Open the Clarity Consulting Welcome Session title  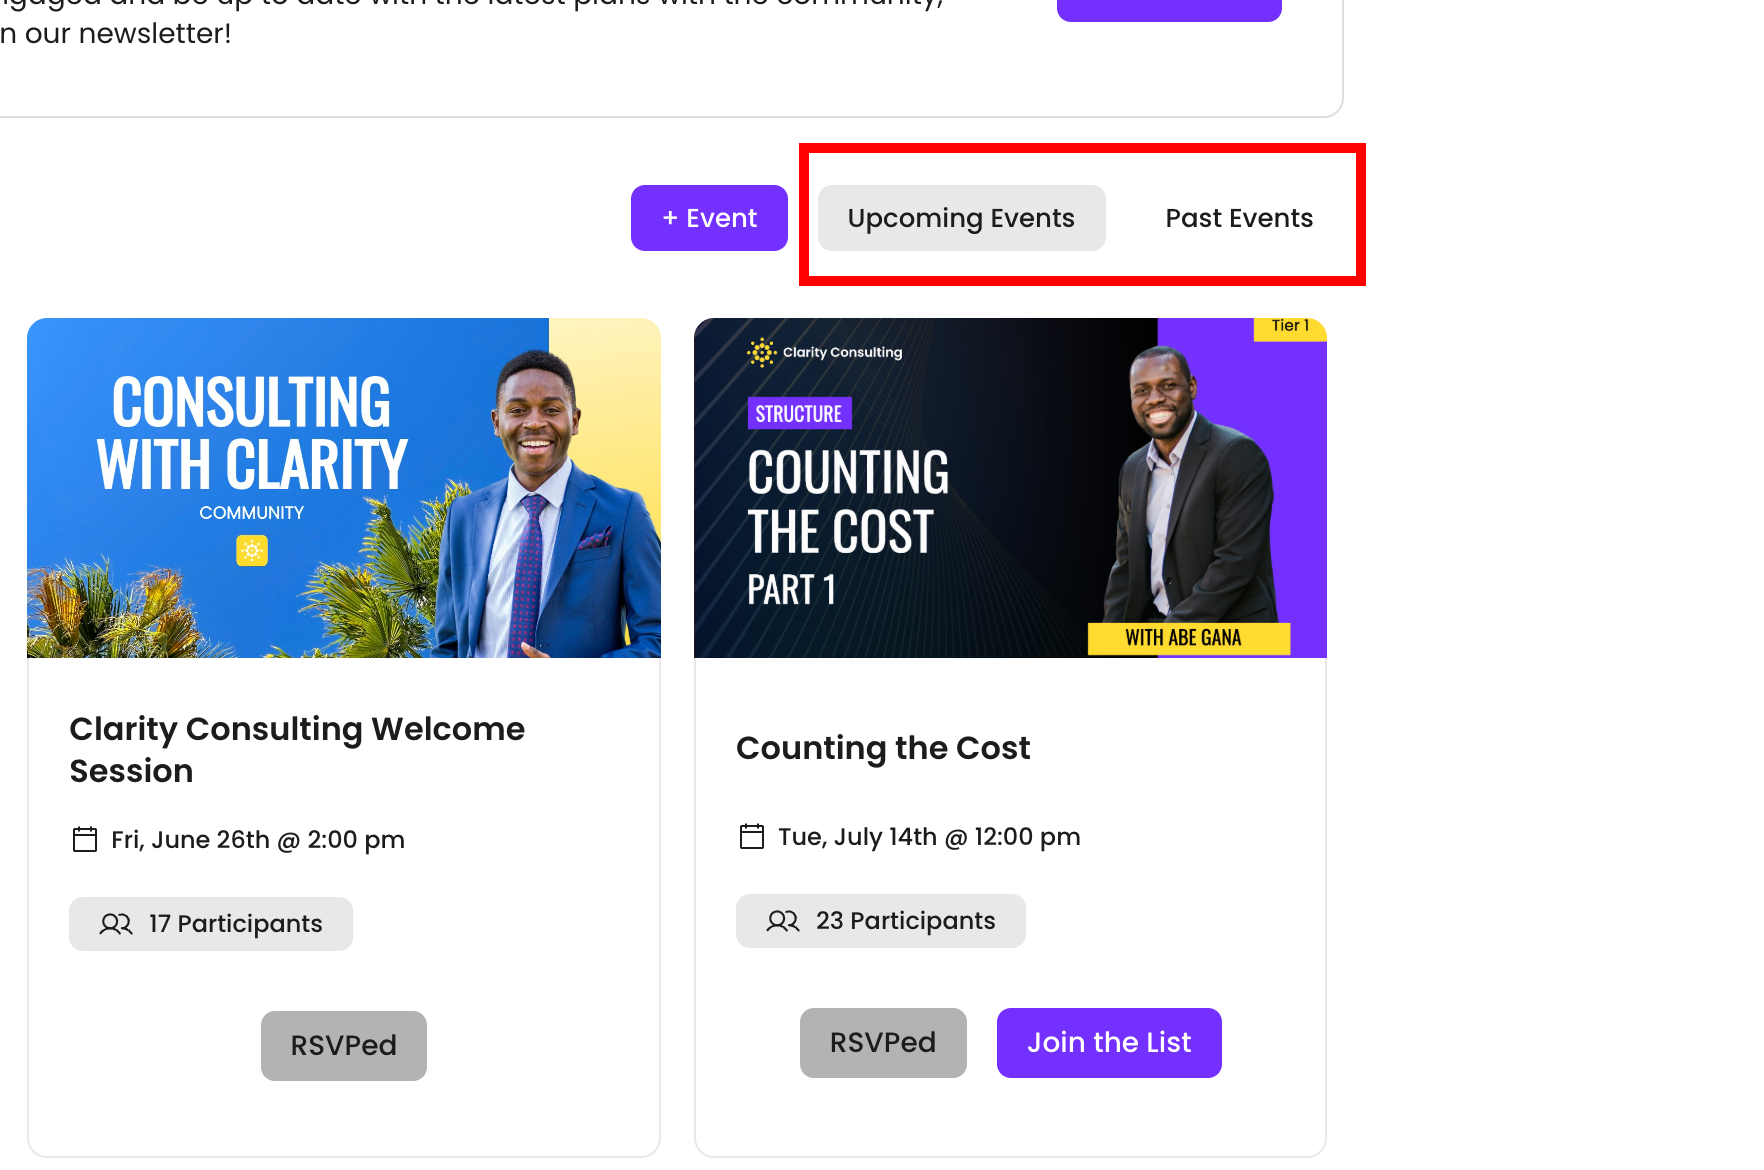point(297,749)
